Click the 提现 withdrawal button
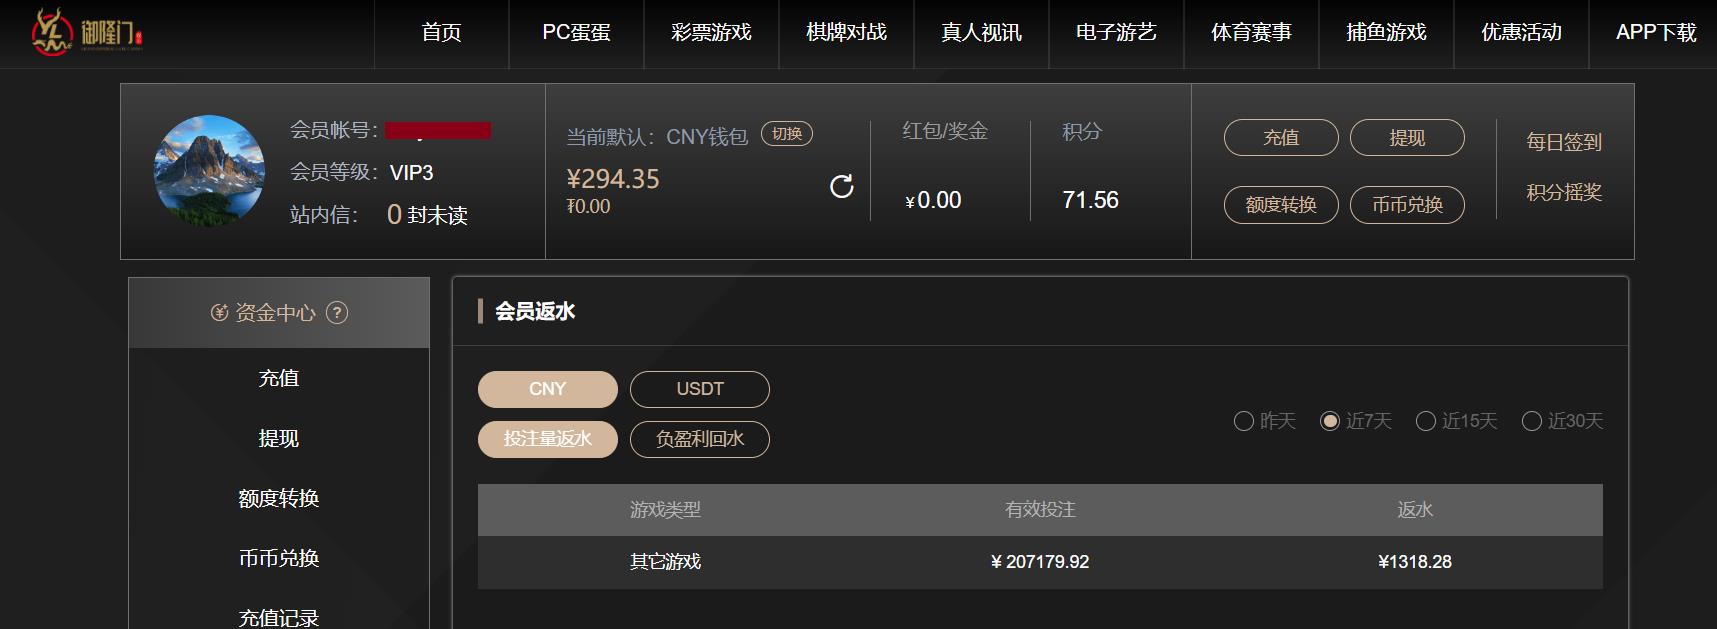Screen dimensions: 1717x629 pyautogui.click(x=1408, y=137)
